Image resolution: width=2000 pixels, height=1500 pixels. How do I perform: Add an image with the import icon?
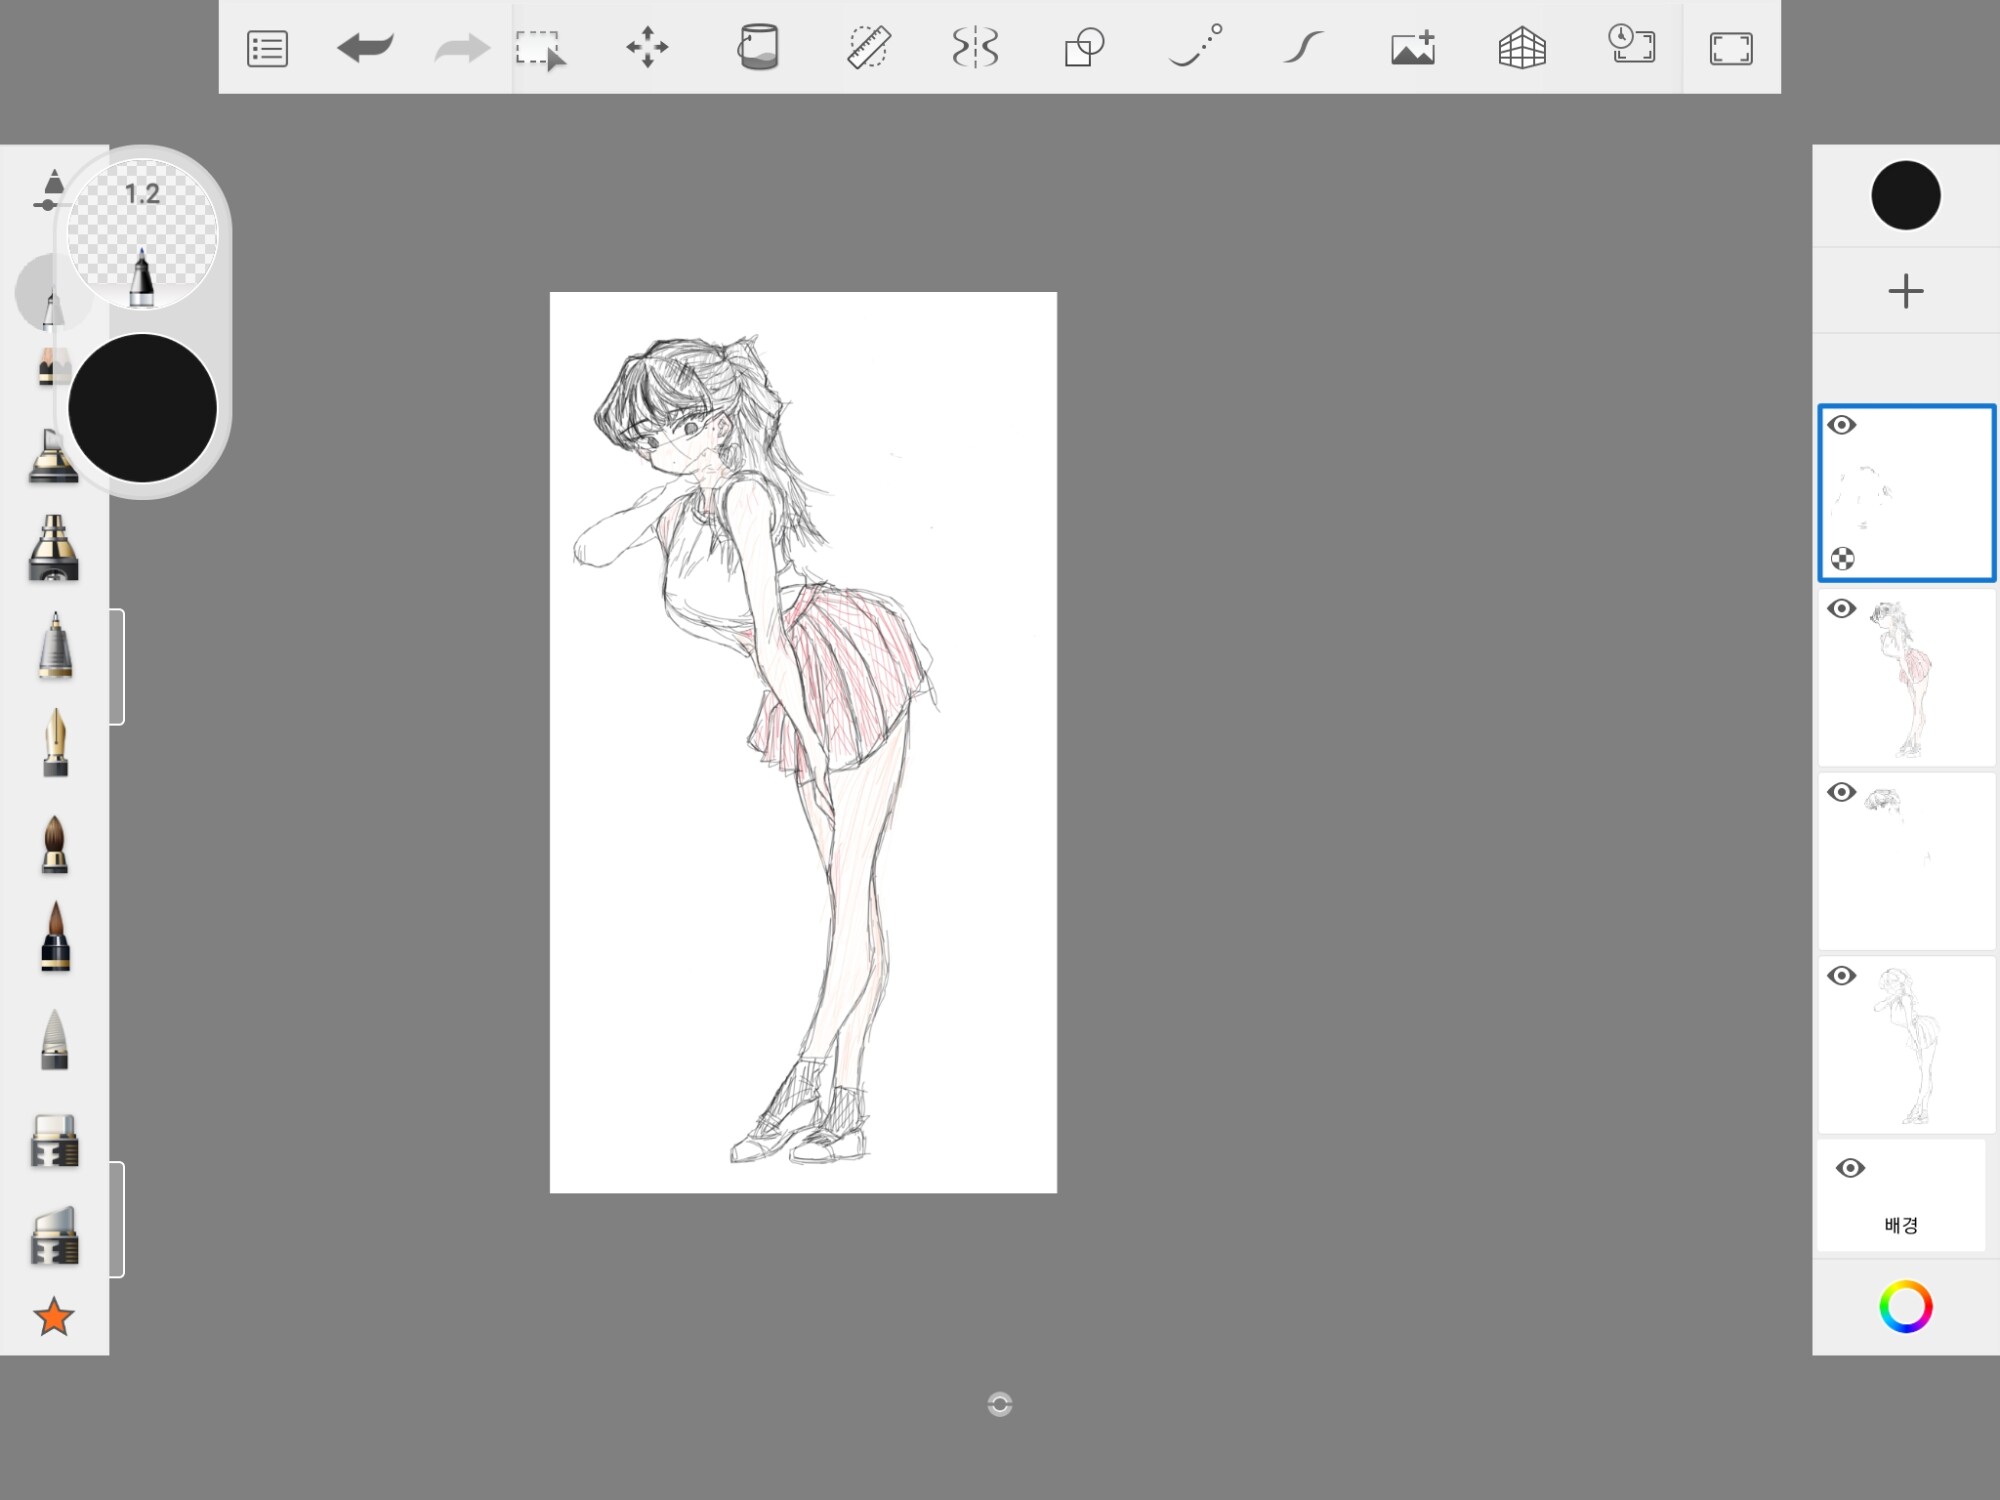pos(1413,48)
